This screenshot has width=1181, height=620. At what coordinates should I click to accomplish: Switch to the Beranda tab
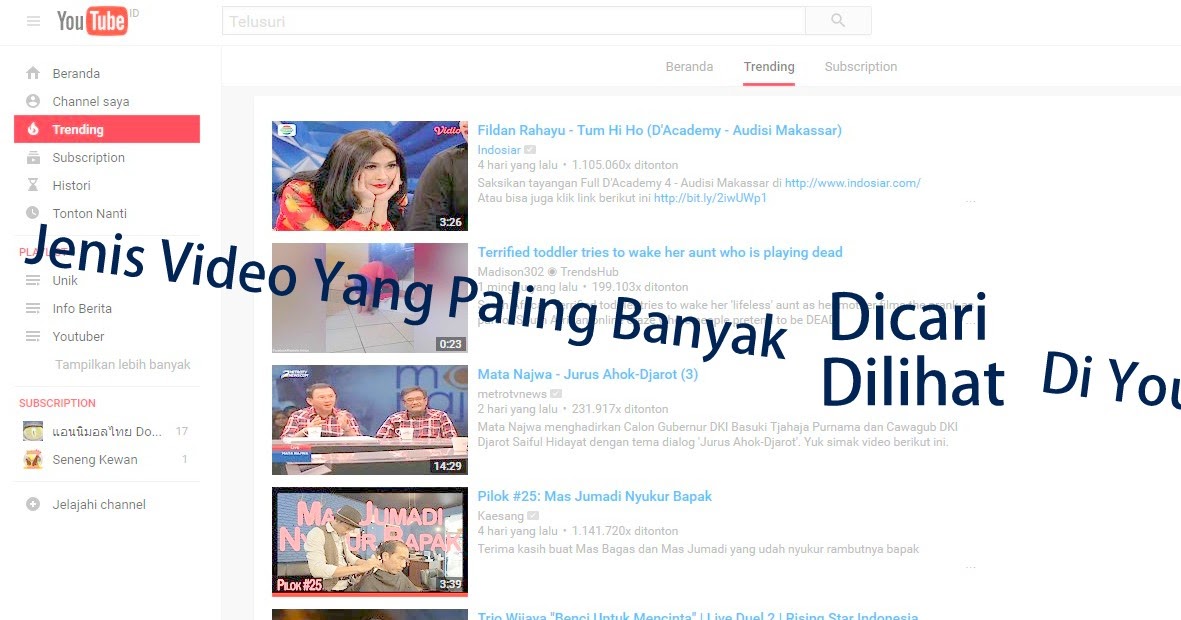coord(689,66)
